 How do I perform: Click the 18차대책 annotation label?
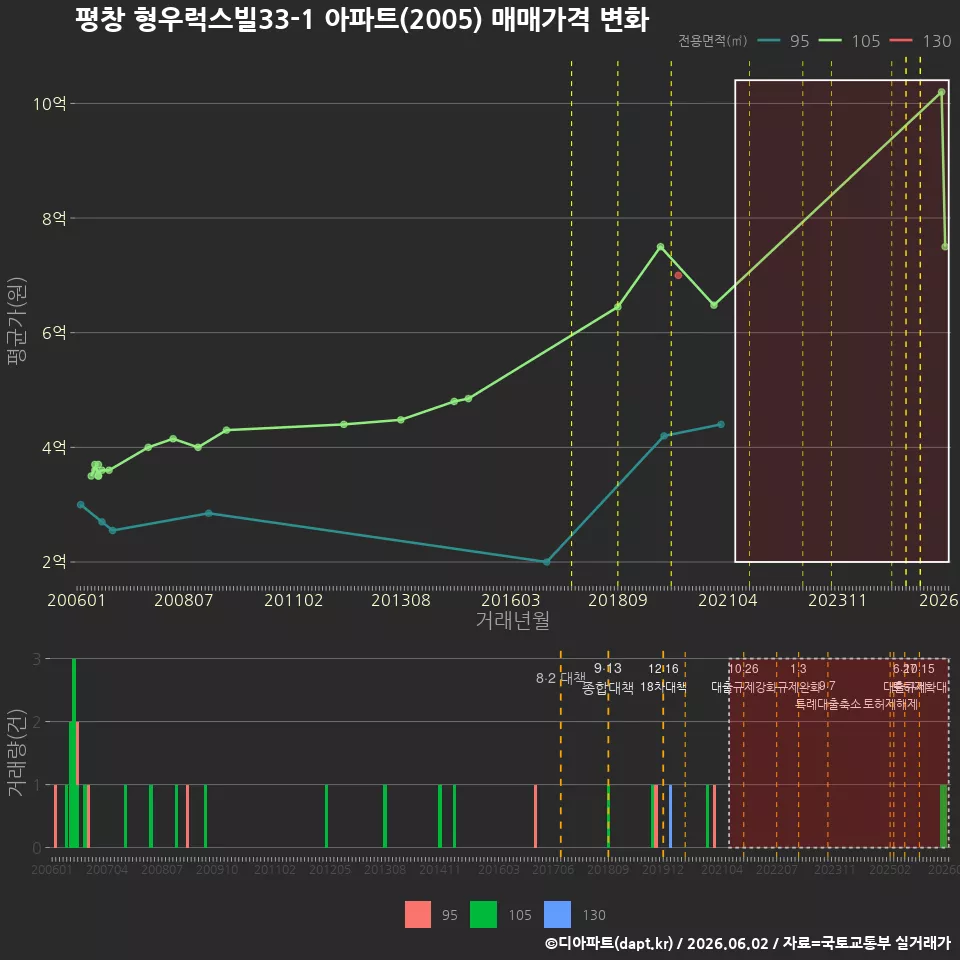pyautogui.click(x=663, y=687)
